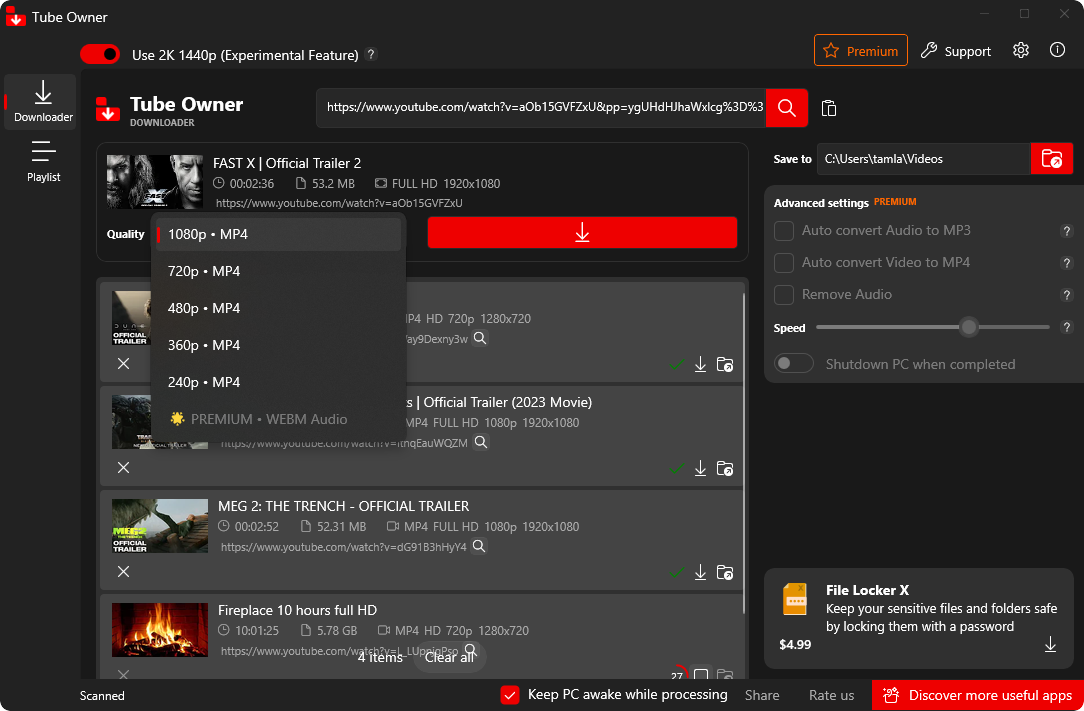Open the Premium upgrade button

[x=861, y=50]
